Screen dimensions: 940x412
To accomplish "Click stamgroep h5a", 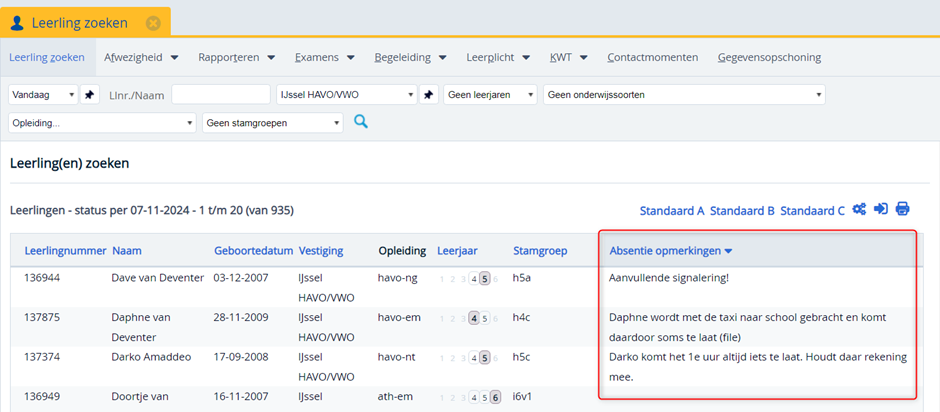I will pyautogui.click(x=522, y=278).
